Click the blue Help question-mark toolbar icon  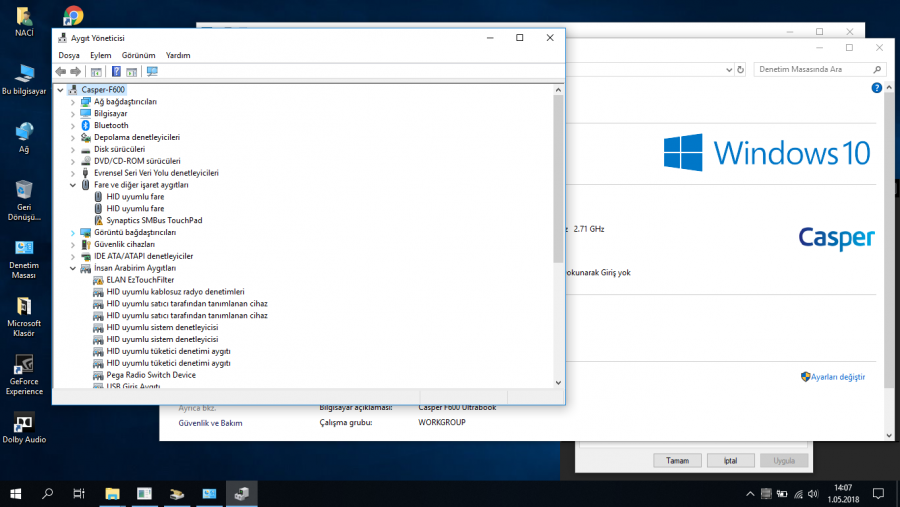(x=116, y=72)
